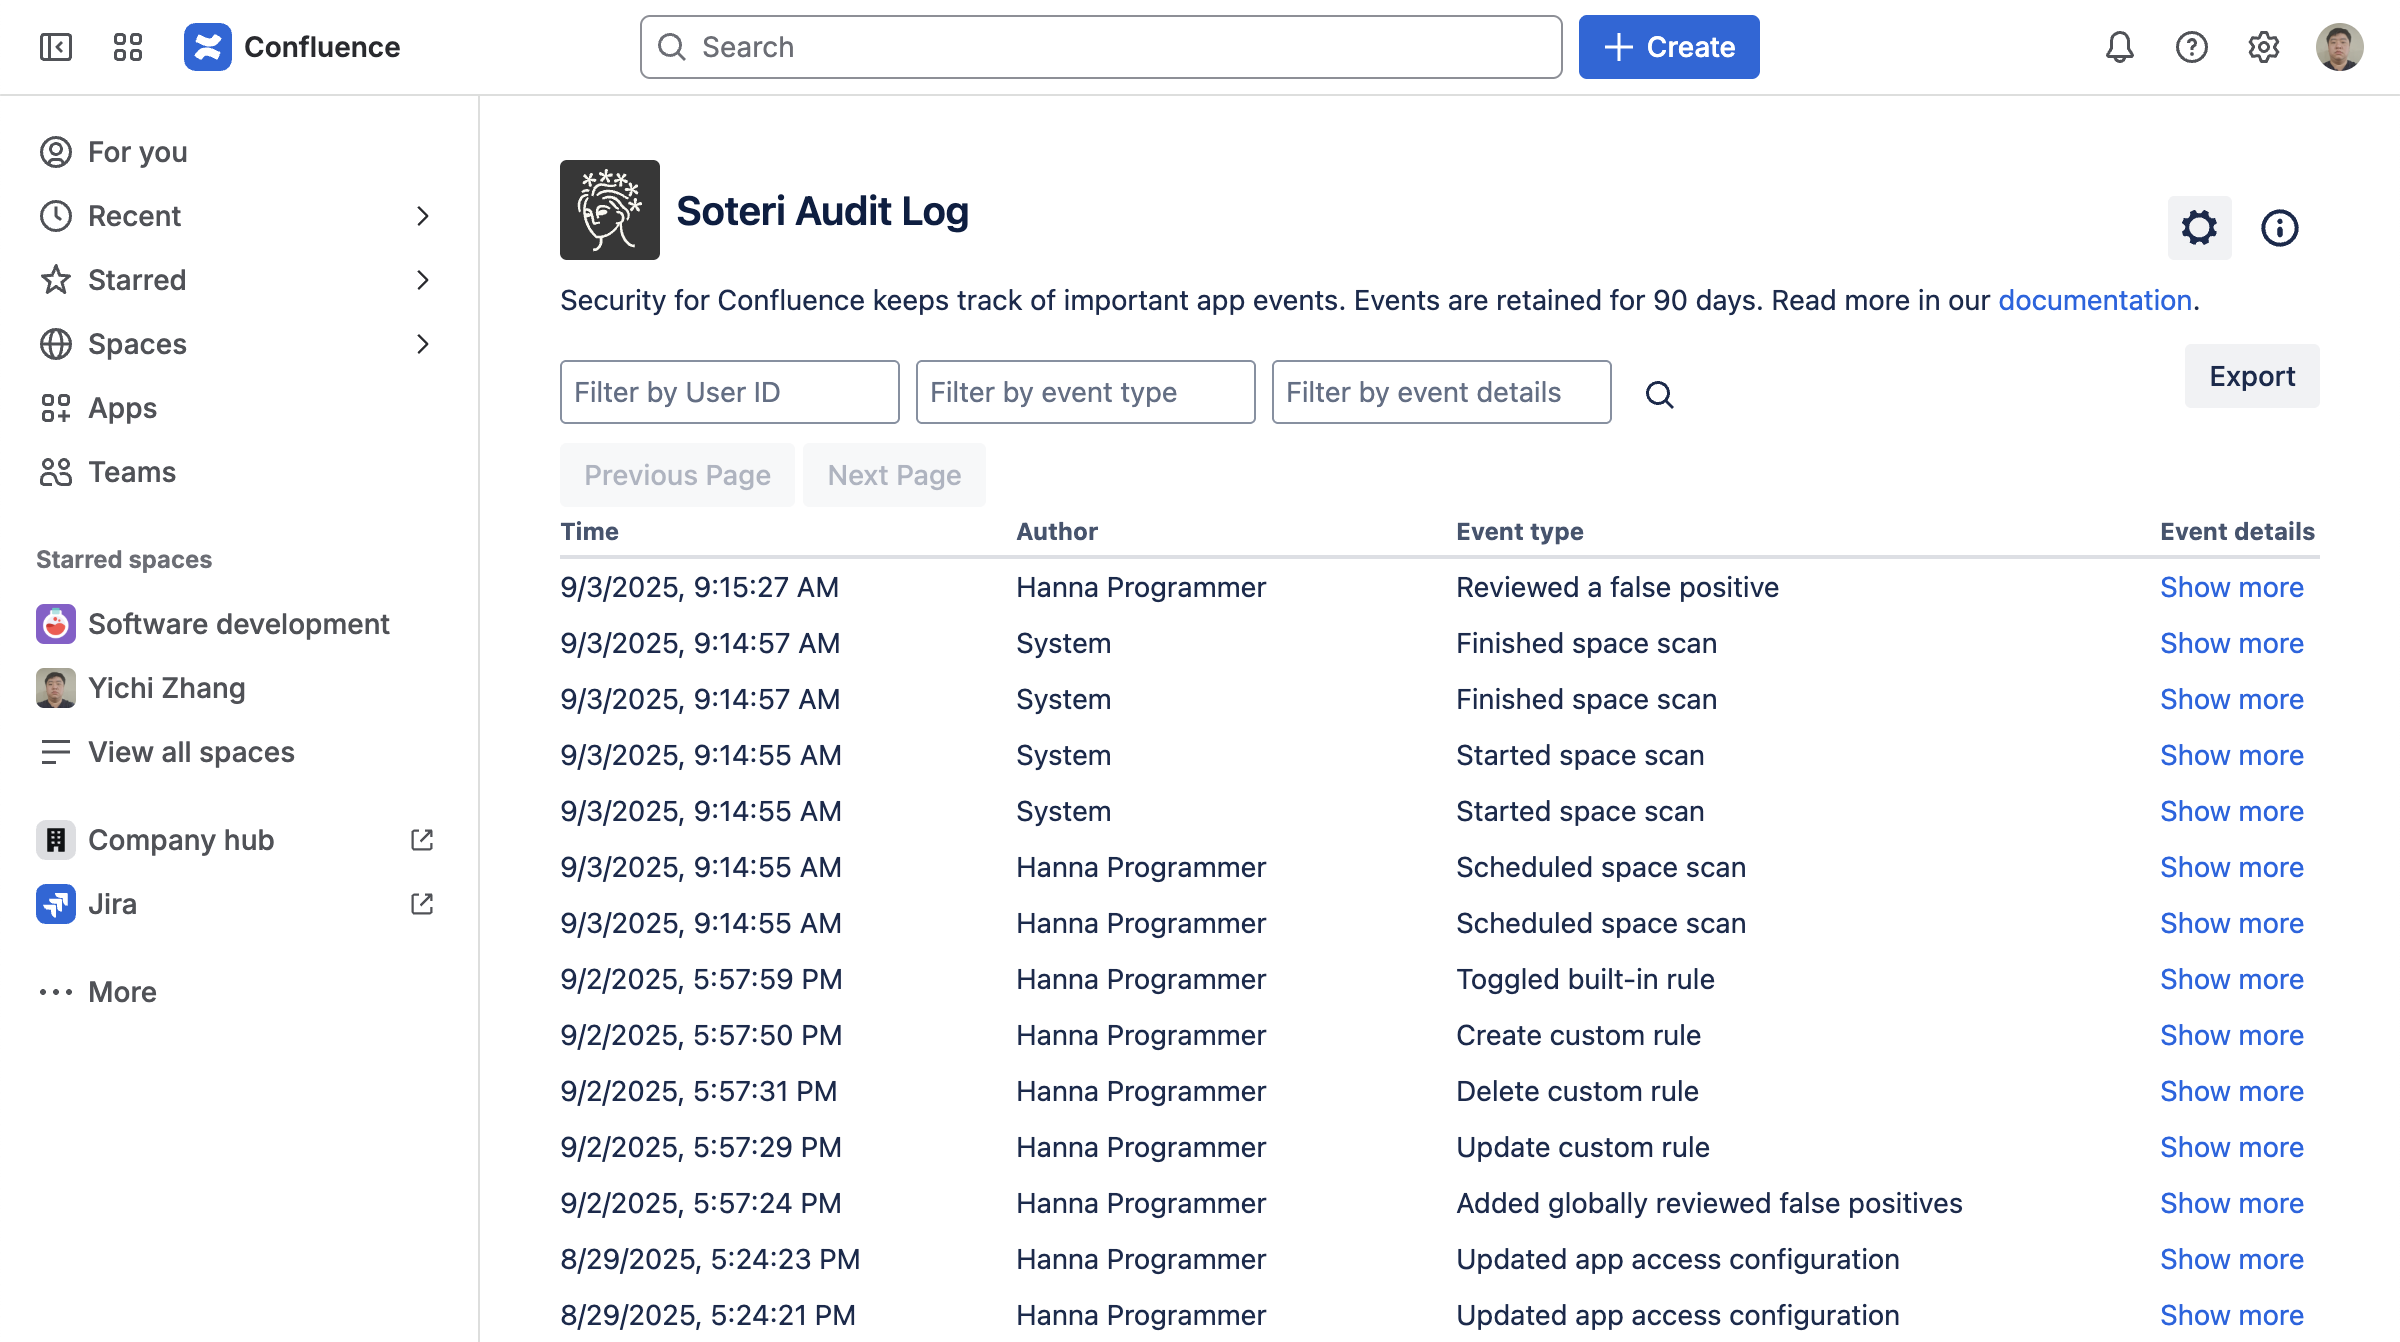
Task: Open the app switcher grid icon
Action: (128, 47)
